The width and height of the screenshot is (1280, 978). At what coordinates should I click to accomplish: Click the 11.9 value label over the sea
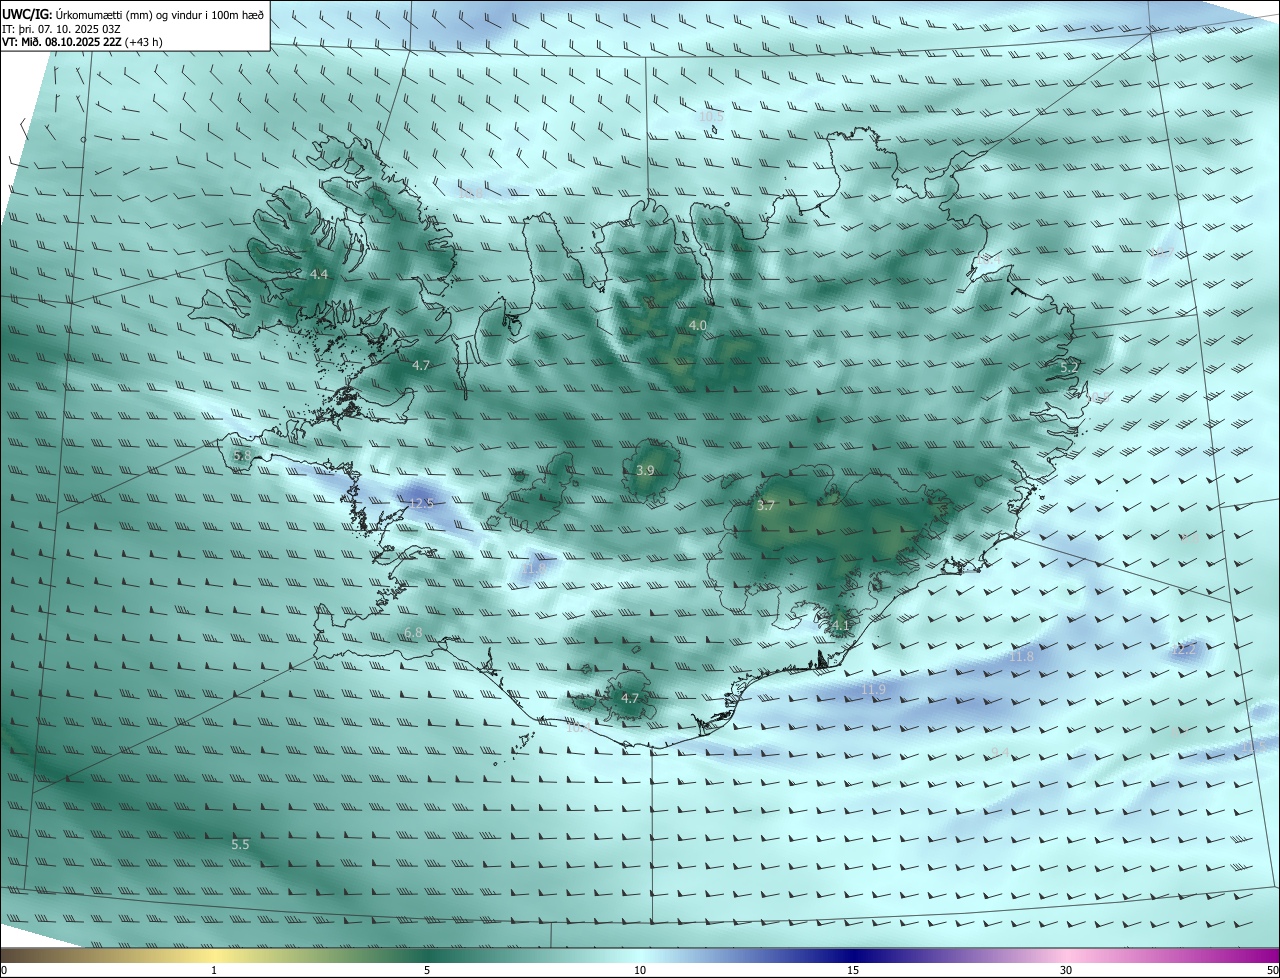point(873,690)
